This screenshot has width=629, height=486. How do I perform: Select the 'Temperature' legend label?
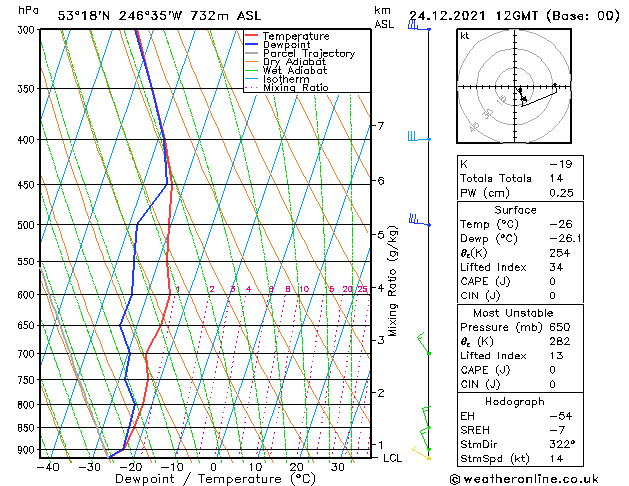[x=296, y=36]
